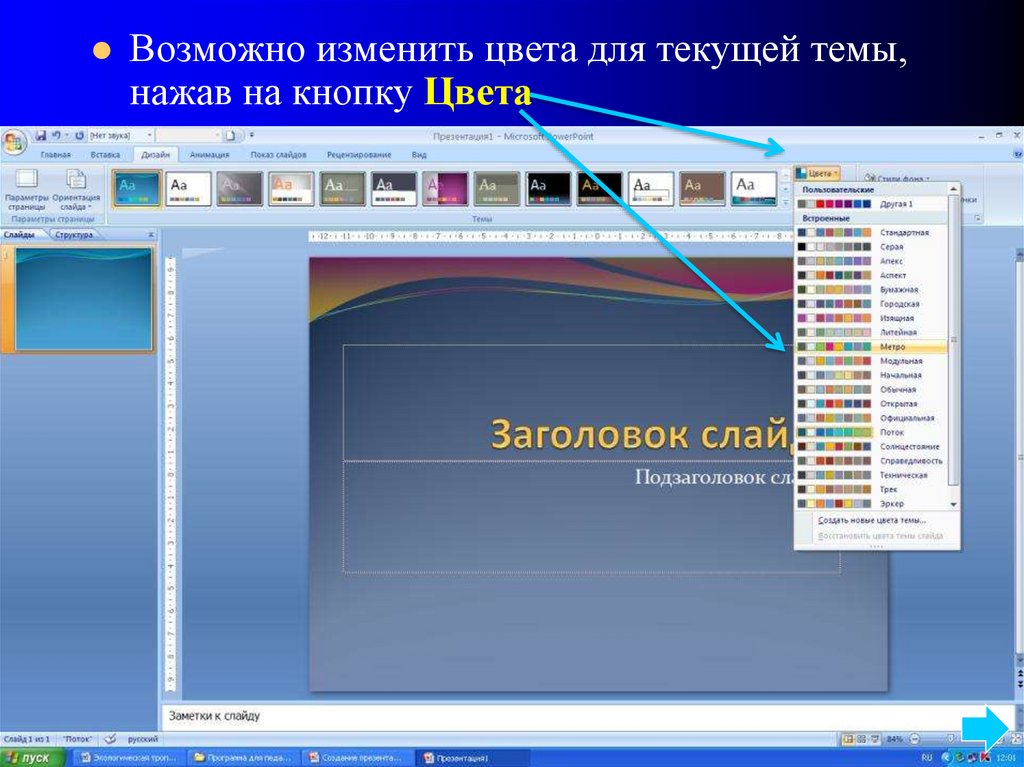This screenshot has width=1024, height=767.
Task: Click the spell check icon in status bar
Action: coord(111,739)
